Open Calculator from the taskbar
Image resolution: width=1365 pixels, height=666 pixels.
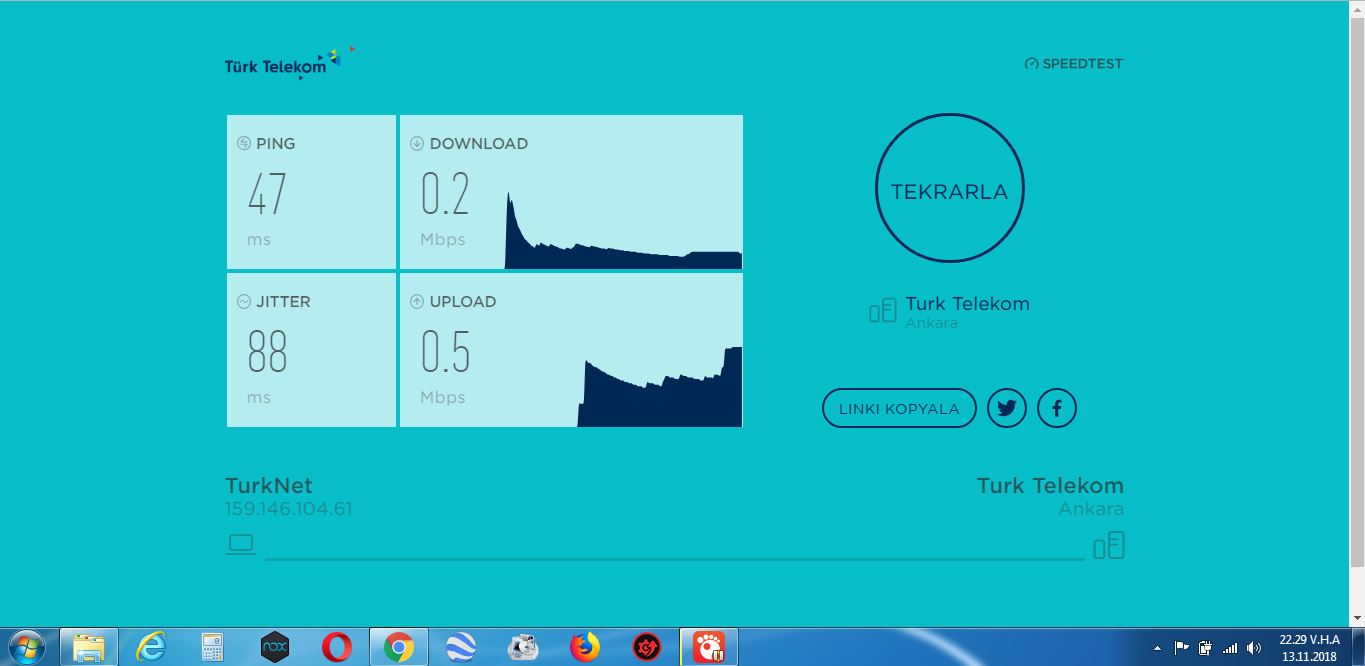pyautogui.click(x=212, y=647)
